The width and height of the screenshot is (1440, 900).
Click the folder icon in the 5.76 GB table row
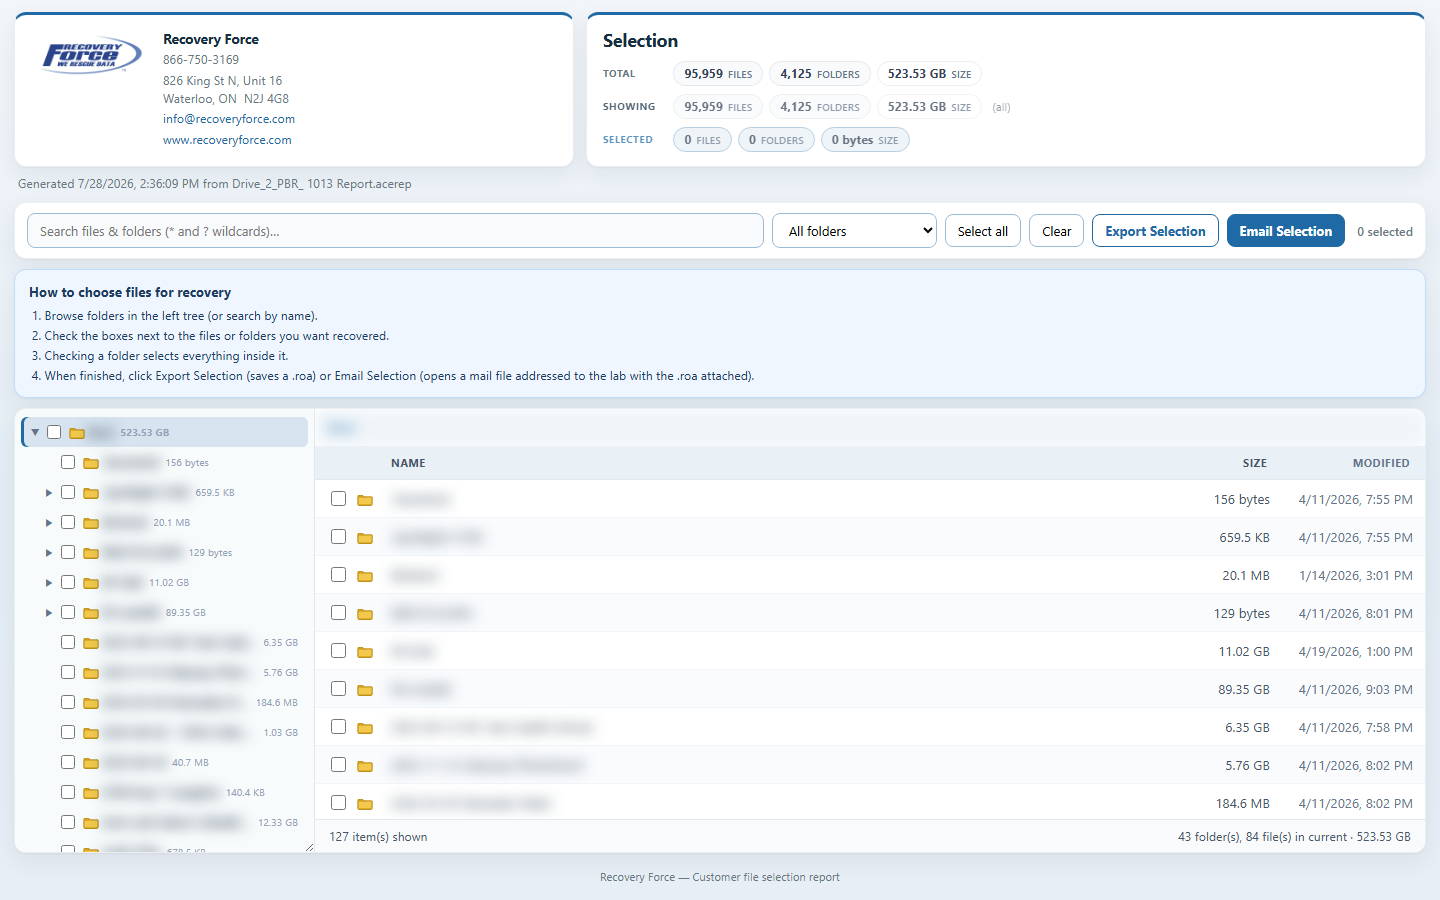click(x=365, y=766)
